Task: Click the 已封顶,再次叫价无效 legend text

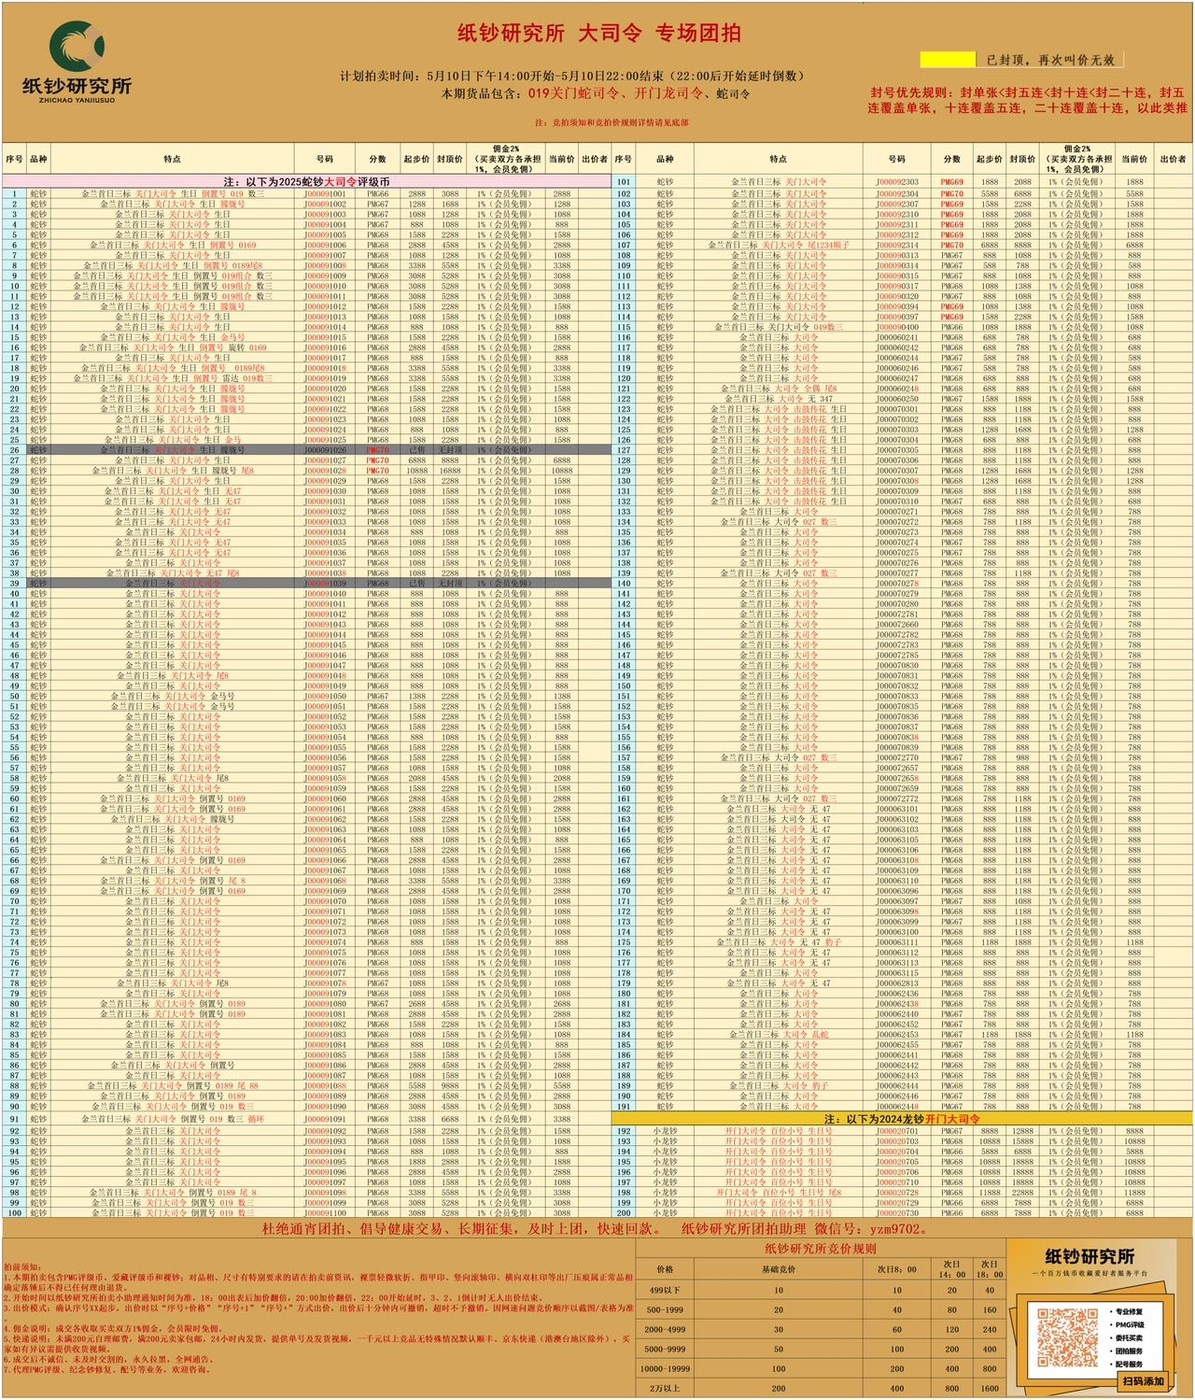Action: [x=1050, y=60]
